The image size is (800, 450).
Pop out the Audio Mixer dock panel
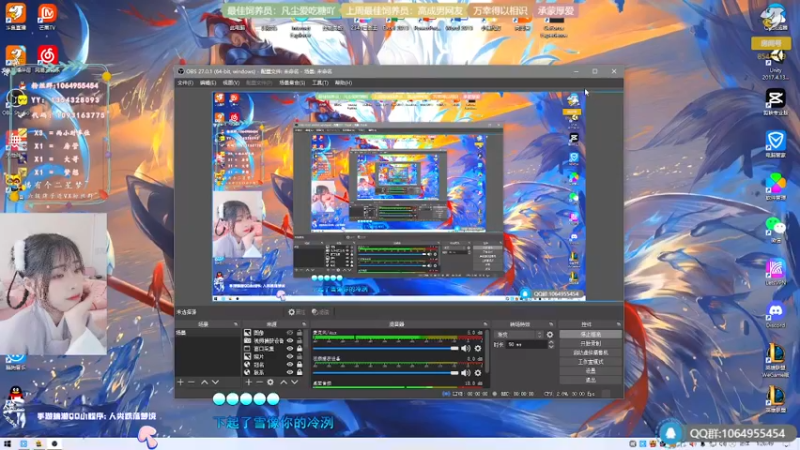click(485, 324)
